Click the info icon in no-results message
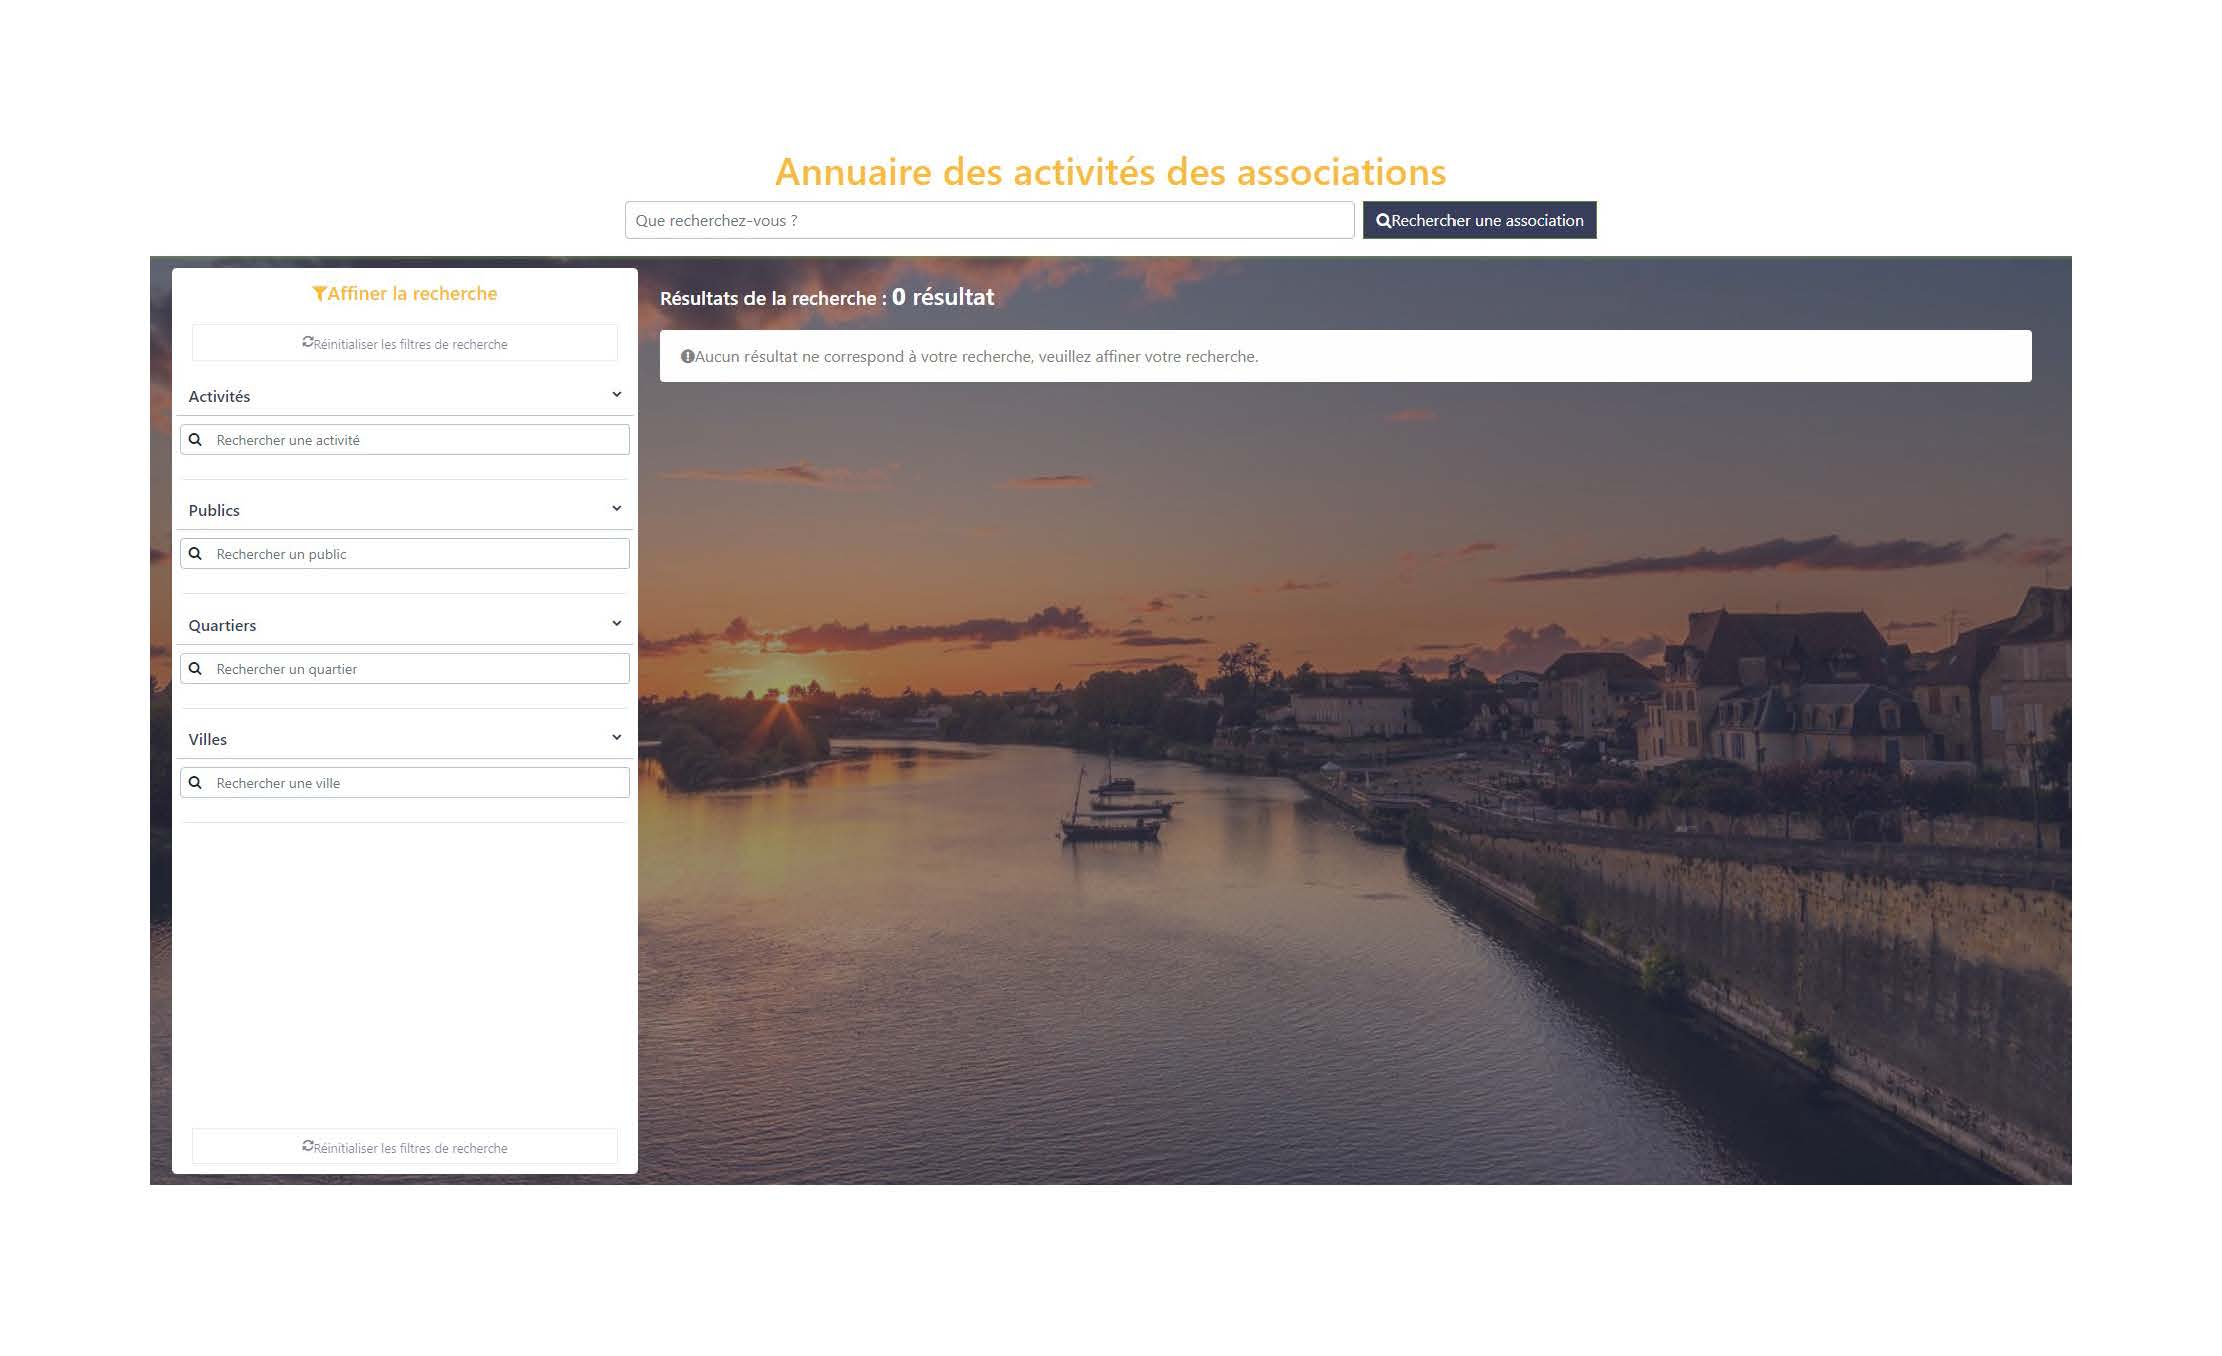Screen dimensions: 2222x1356 coord(687,357)
